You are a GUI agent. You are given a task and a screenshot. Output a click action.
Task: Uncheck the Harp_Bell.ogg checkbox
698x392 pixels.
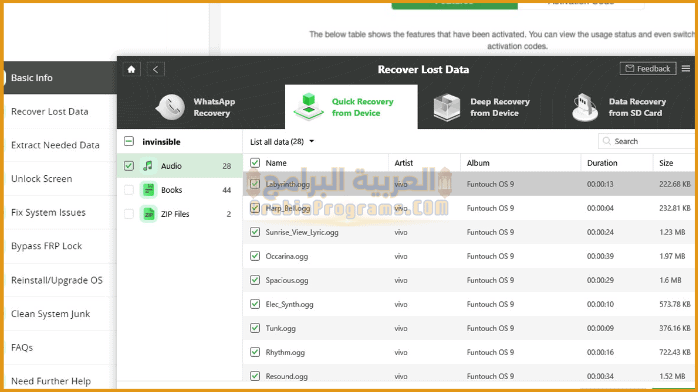[x=255, y=208]
